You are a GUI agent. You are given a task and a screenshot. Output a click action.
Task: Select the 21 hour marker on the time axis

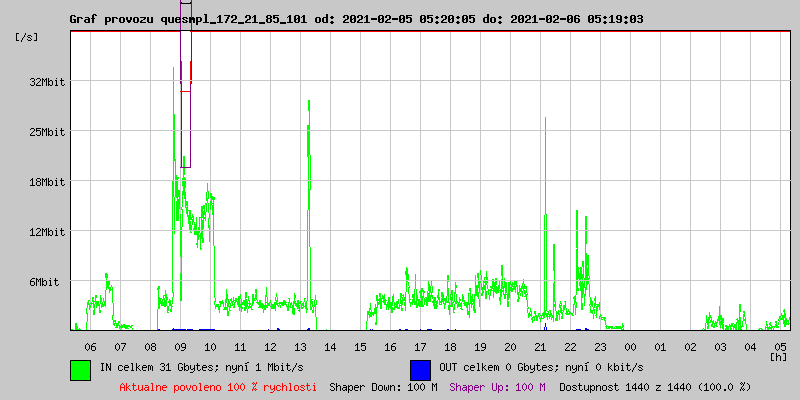pos(540,346)
